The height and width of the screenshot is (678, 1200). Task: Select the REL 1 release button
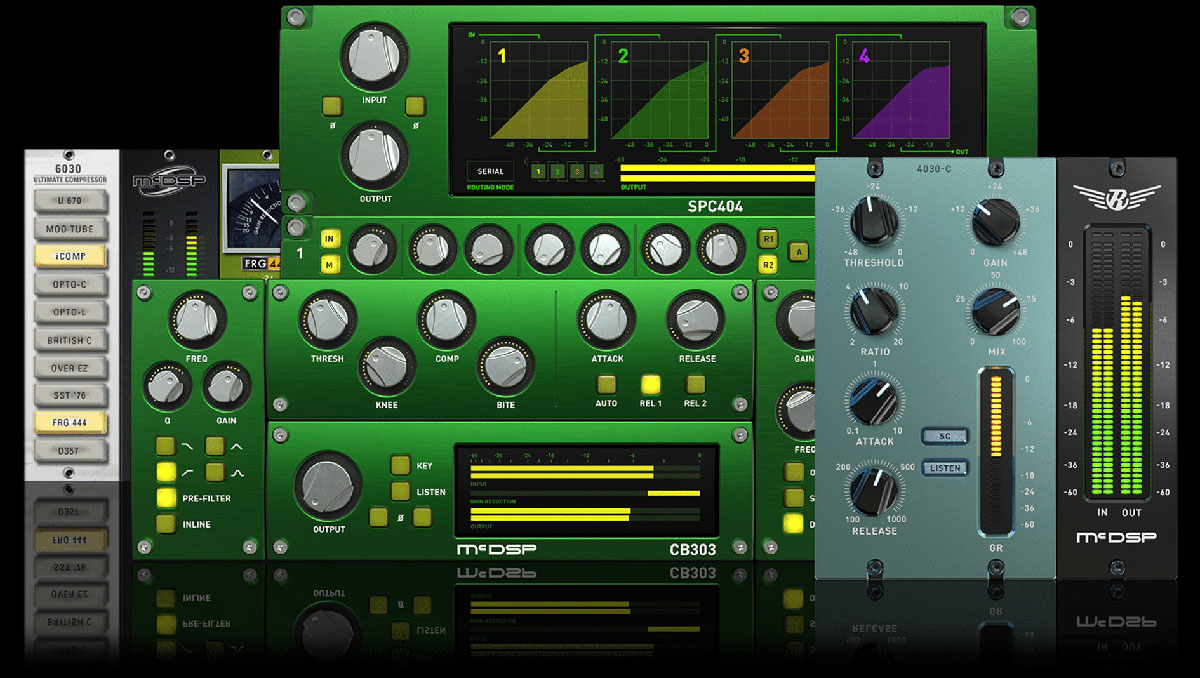pos(651,384)
